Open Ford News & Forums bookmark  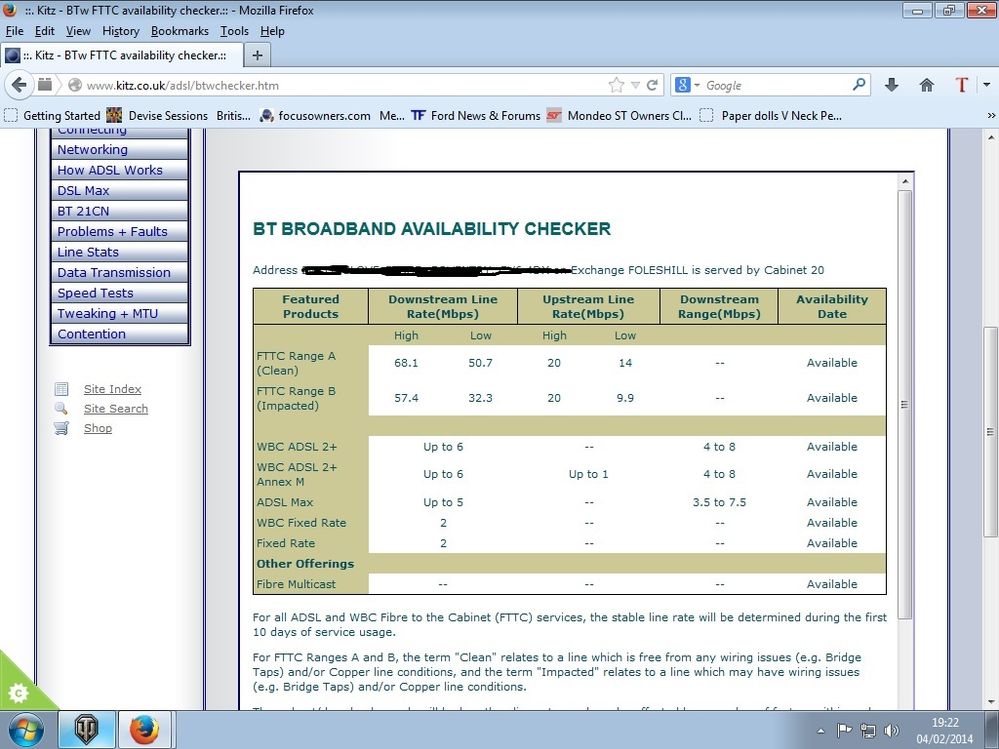coord(476,116)
